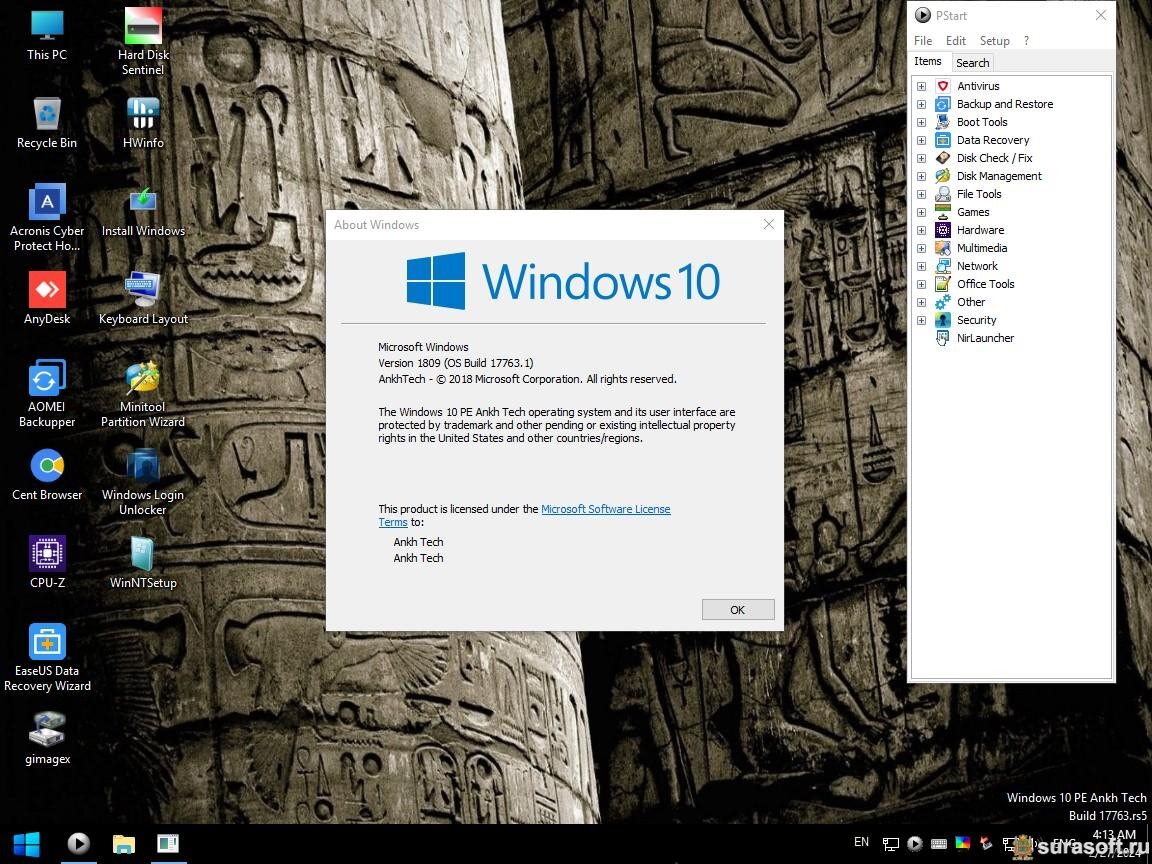Open File Explorer from the taskbar

point(123,843)
